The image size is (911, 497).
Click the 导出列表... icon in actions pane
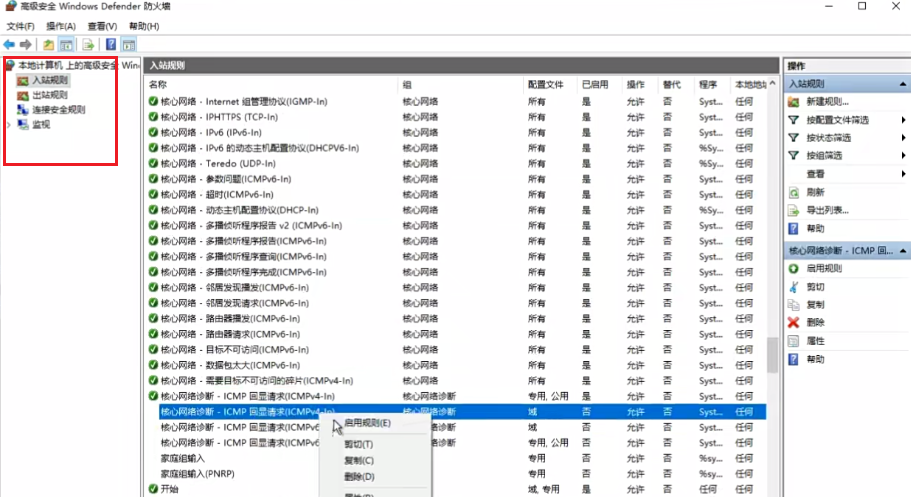click(793, 210)
